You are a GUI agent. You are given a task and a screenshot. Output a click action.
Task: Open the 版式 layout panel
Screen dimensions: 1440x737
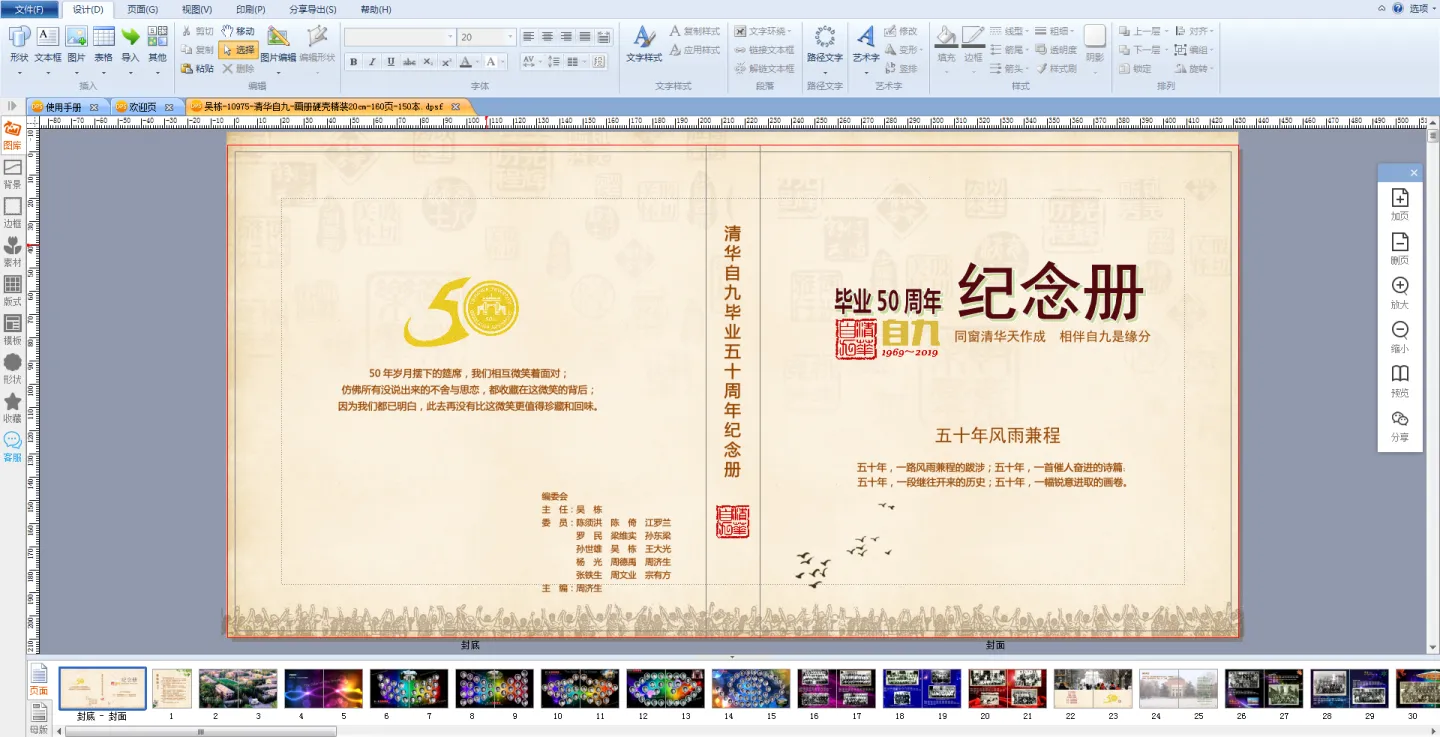12,291
